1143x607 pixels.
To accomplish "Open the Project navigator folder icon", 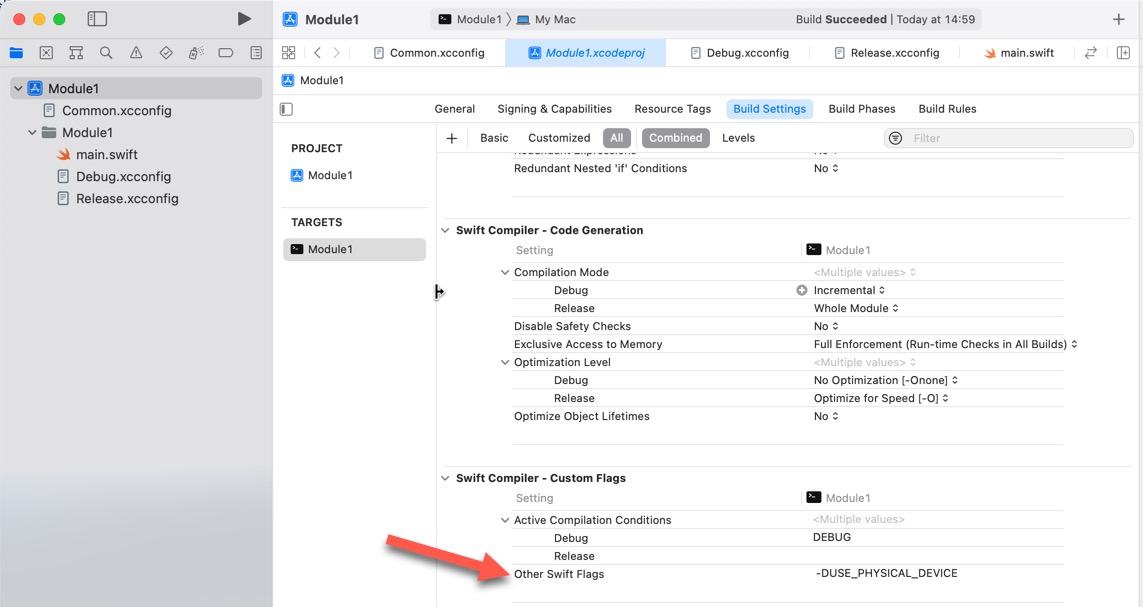I will point(16,52).
